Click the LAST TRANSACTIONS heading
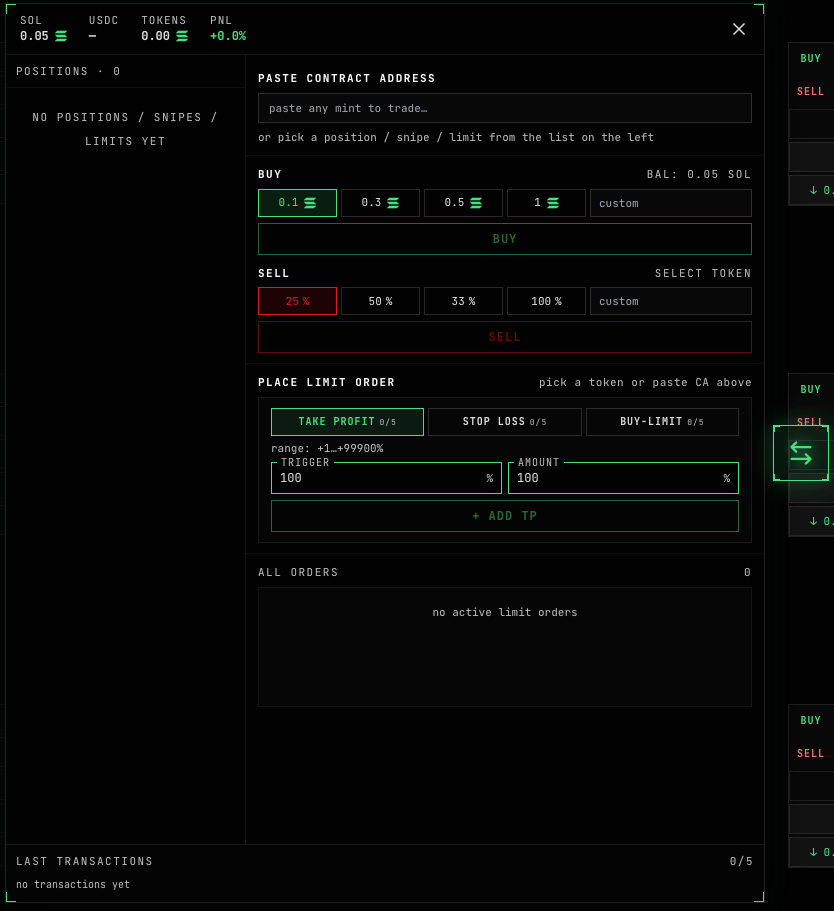 (x=84, y=861)
